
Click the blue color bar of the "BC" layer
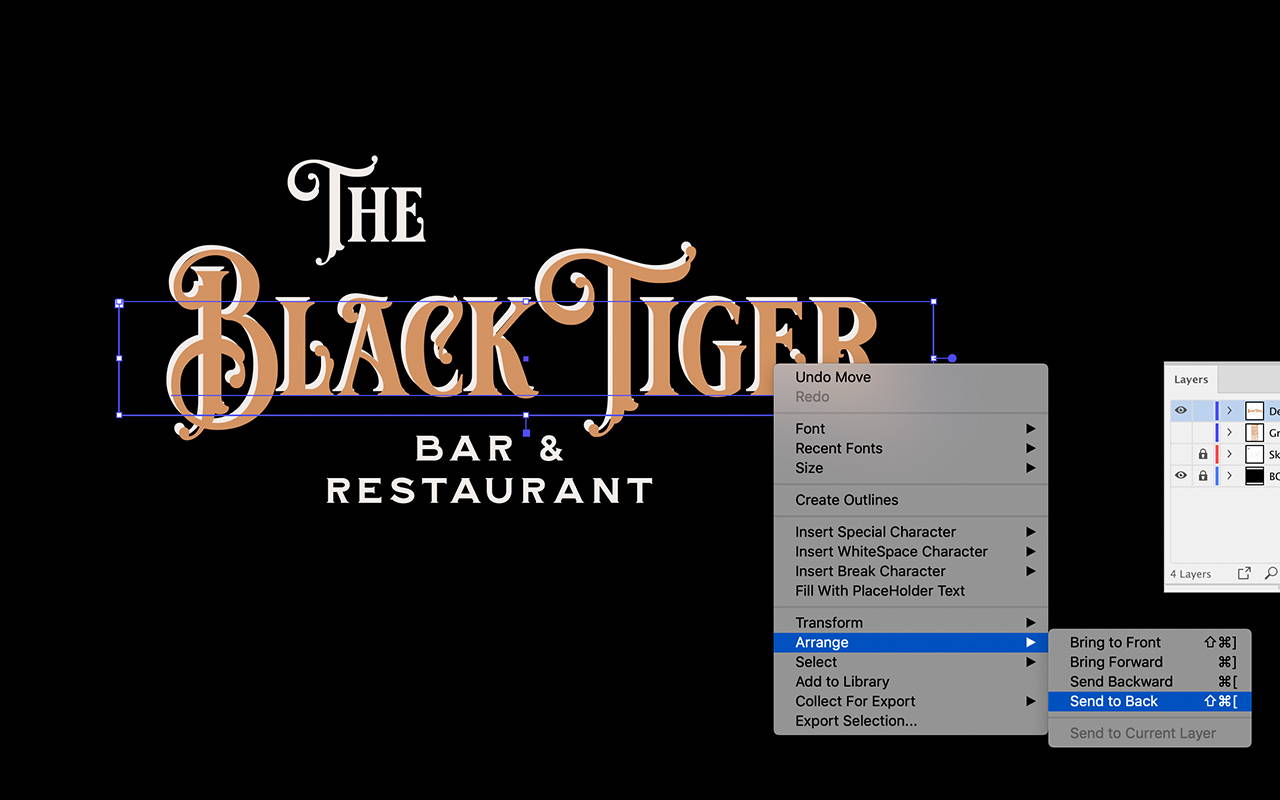tap(1217, 476)
